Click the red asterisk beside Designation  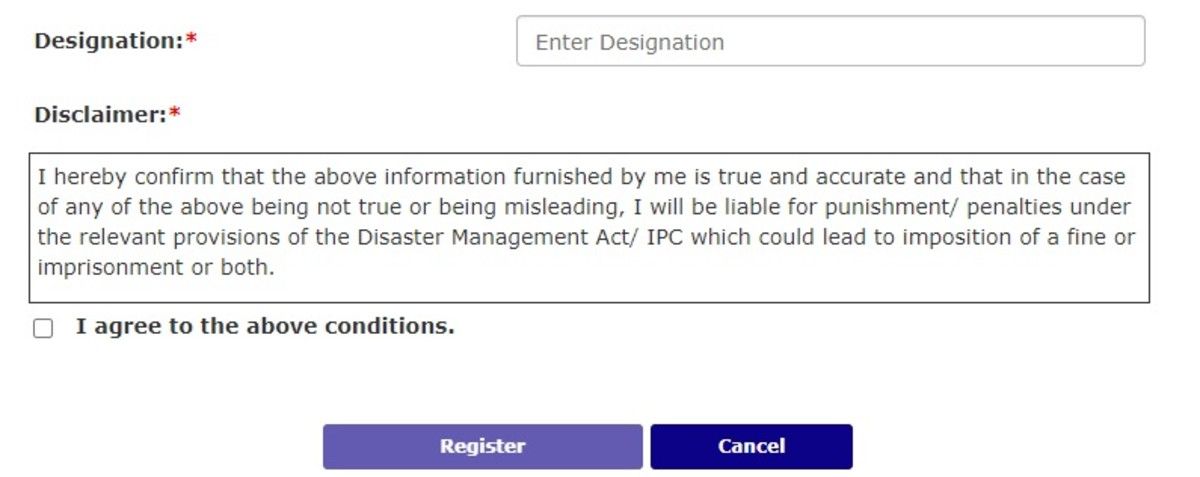(x=192, y=41)
